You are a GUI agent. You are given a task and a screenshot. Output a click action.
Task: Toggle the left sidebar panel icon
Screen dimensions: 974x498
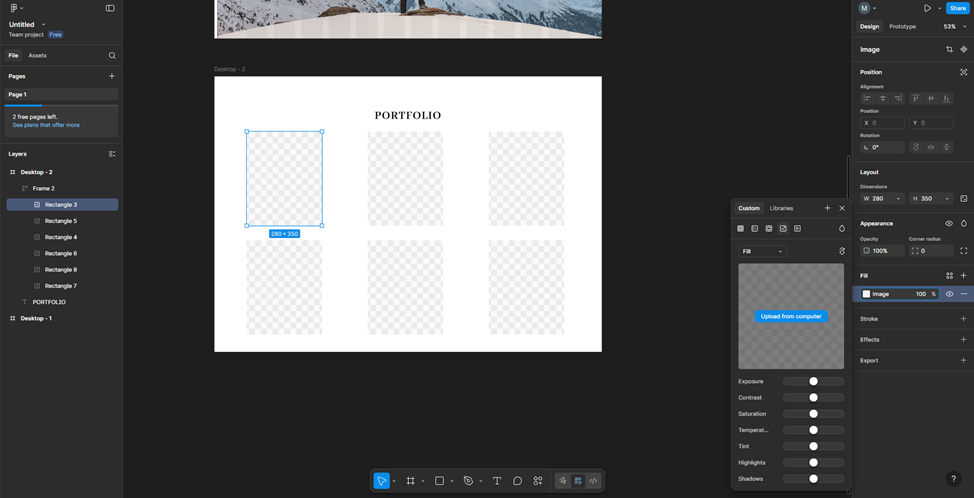(110, 8)
